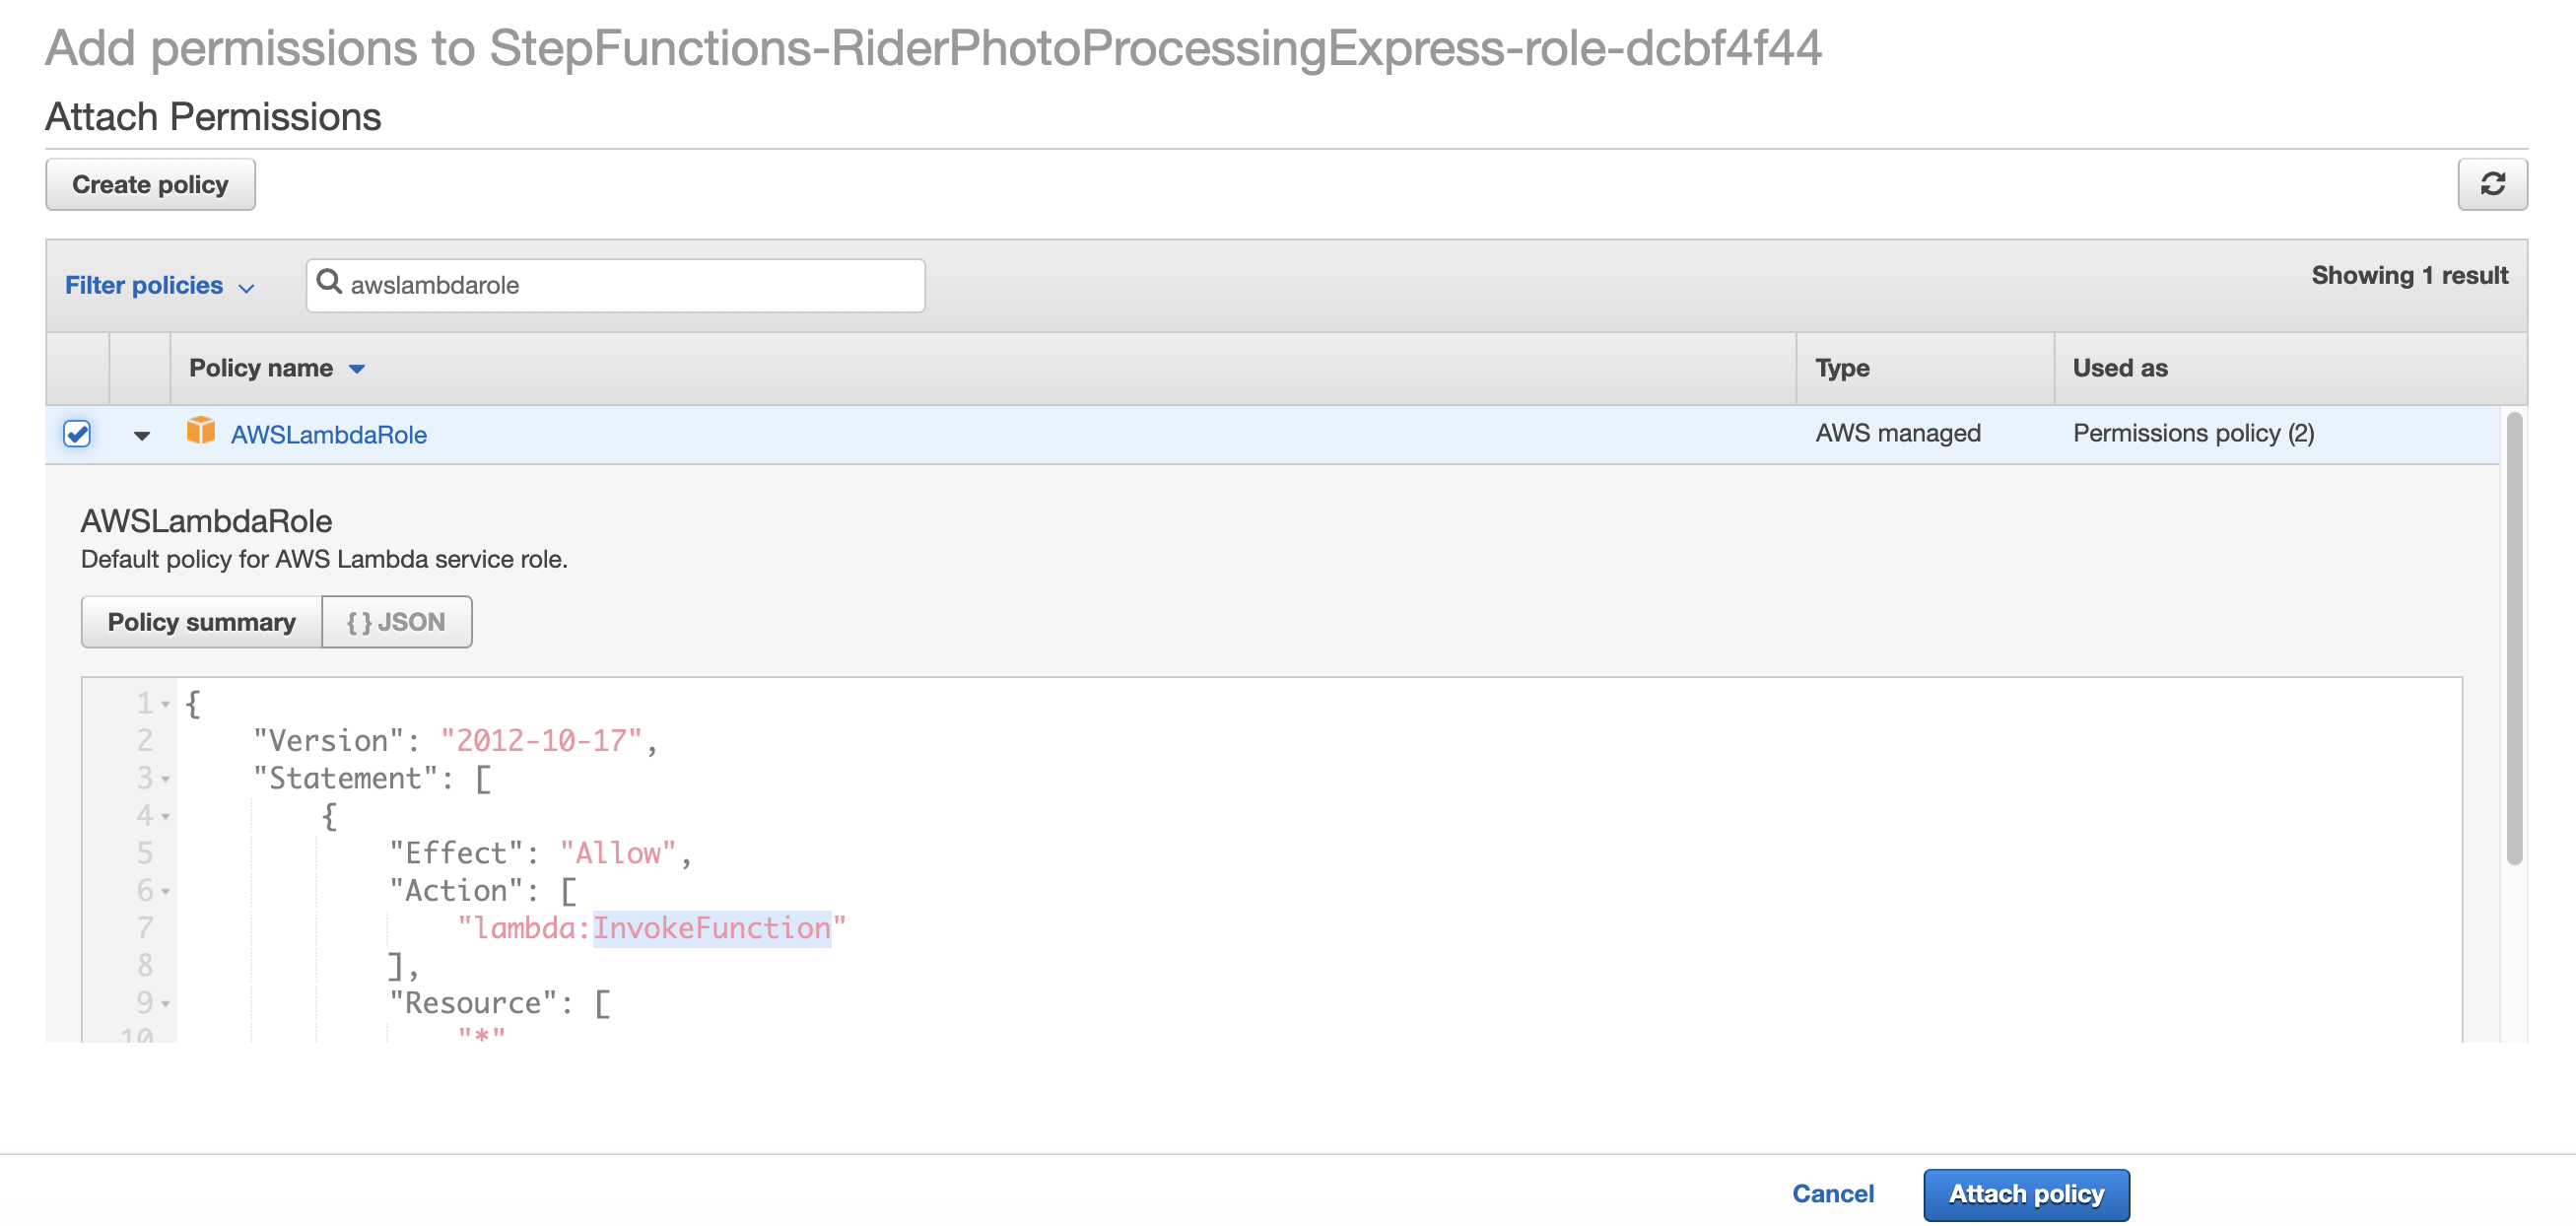Open the Filter policies dropdown
This screenshot has height=1226, width=2576.
160,286
